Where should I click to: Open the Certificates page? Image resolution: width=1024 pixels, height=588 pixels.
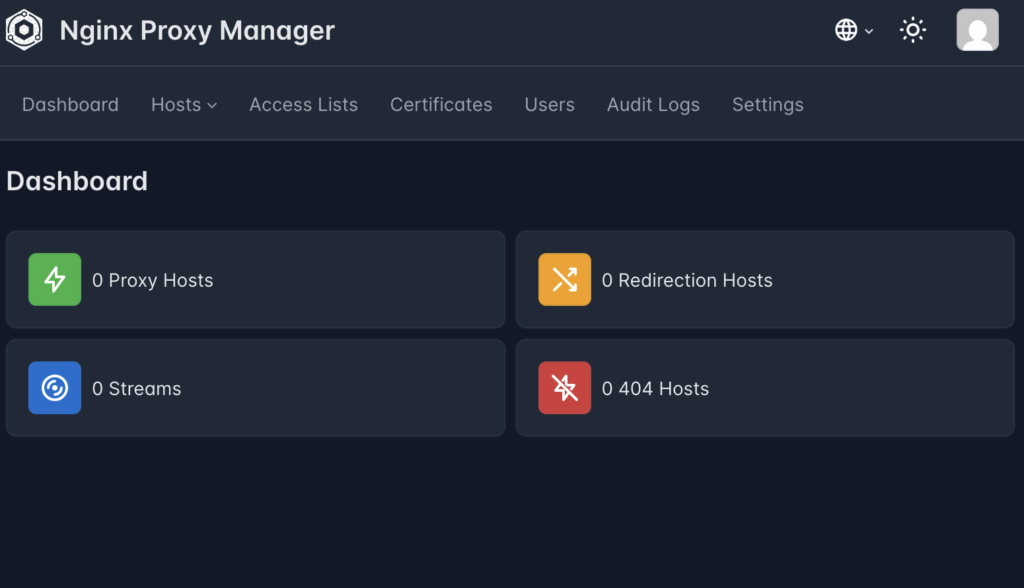click(441, 105)
